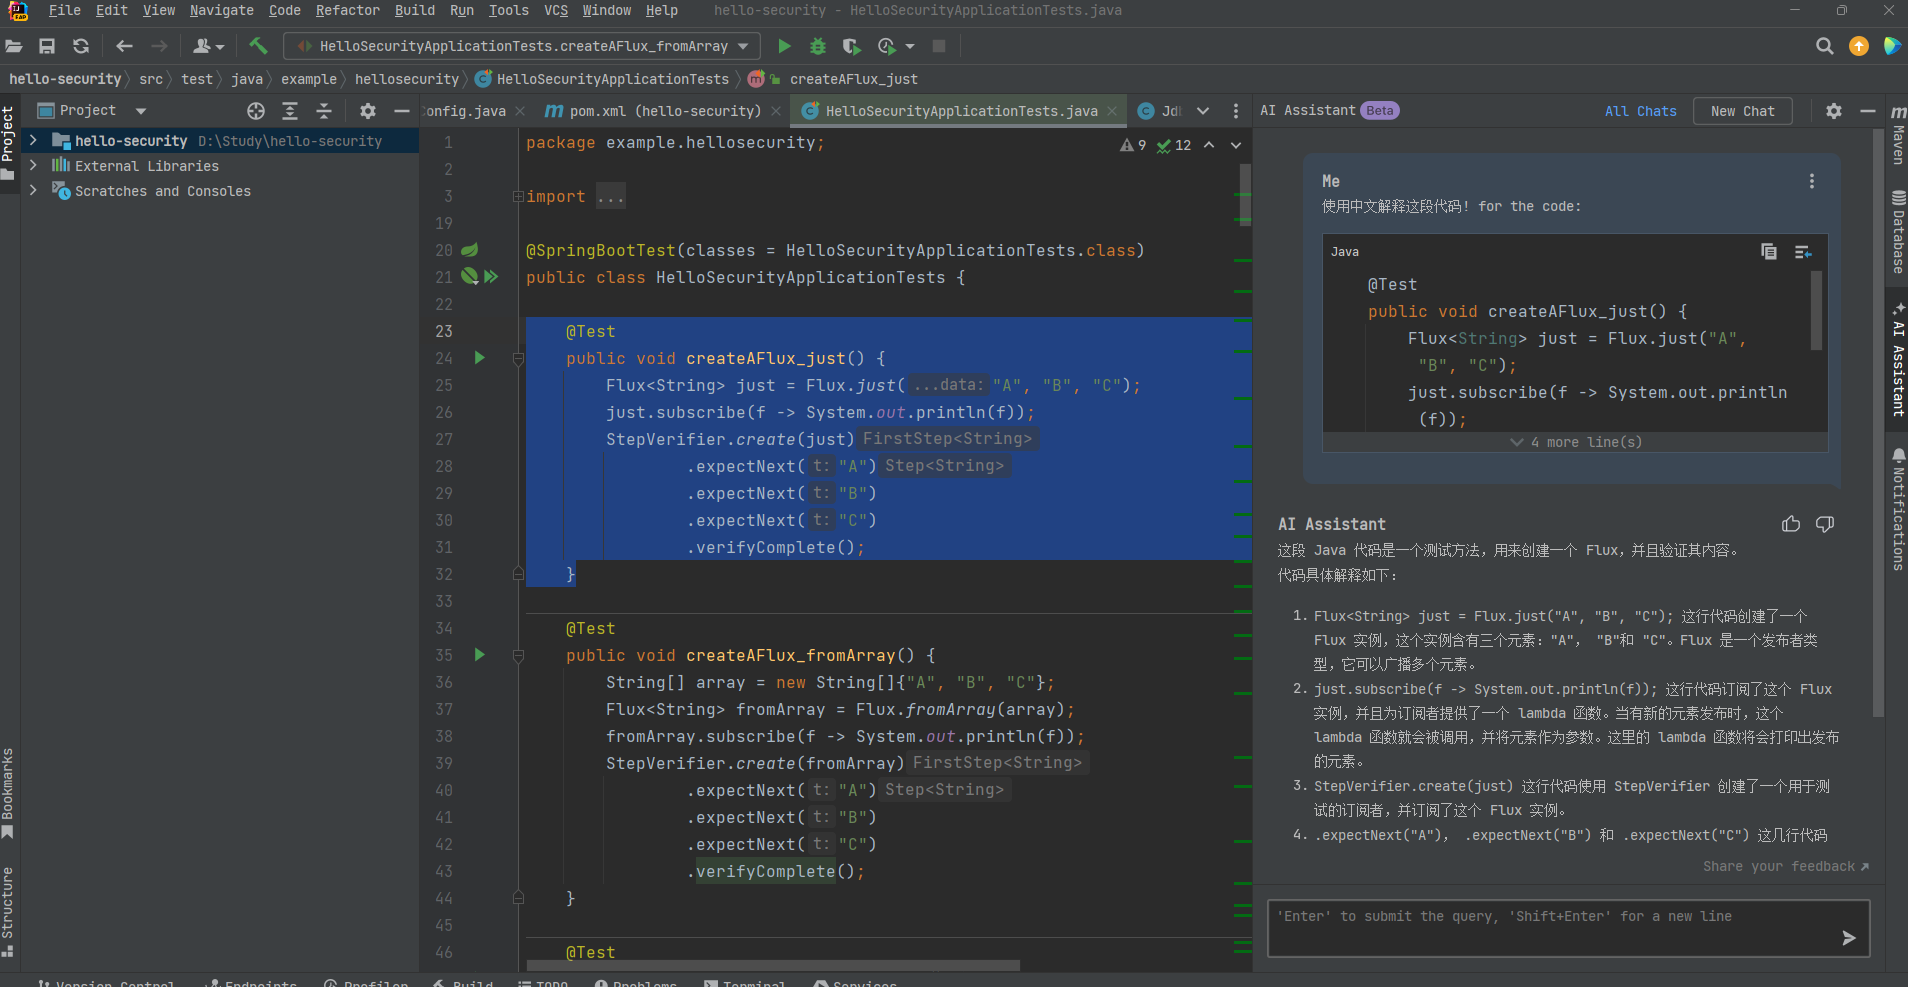
Task: Open AI Assistant settings gear
Action: (1834, 110)
